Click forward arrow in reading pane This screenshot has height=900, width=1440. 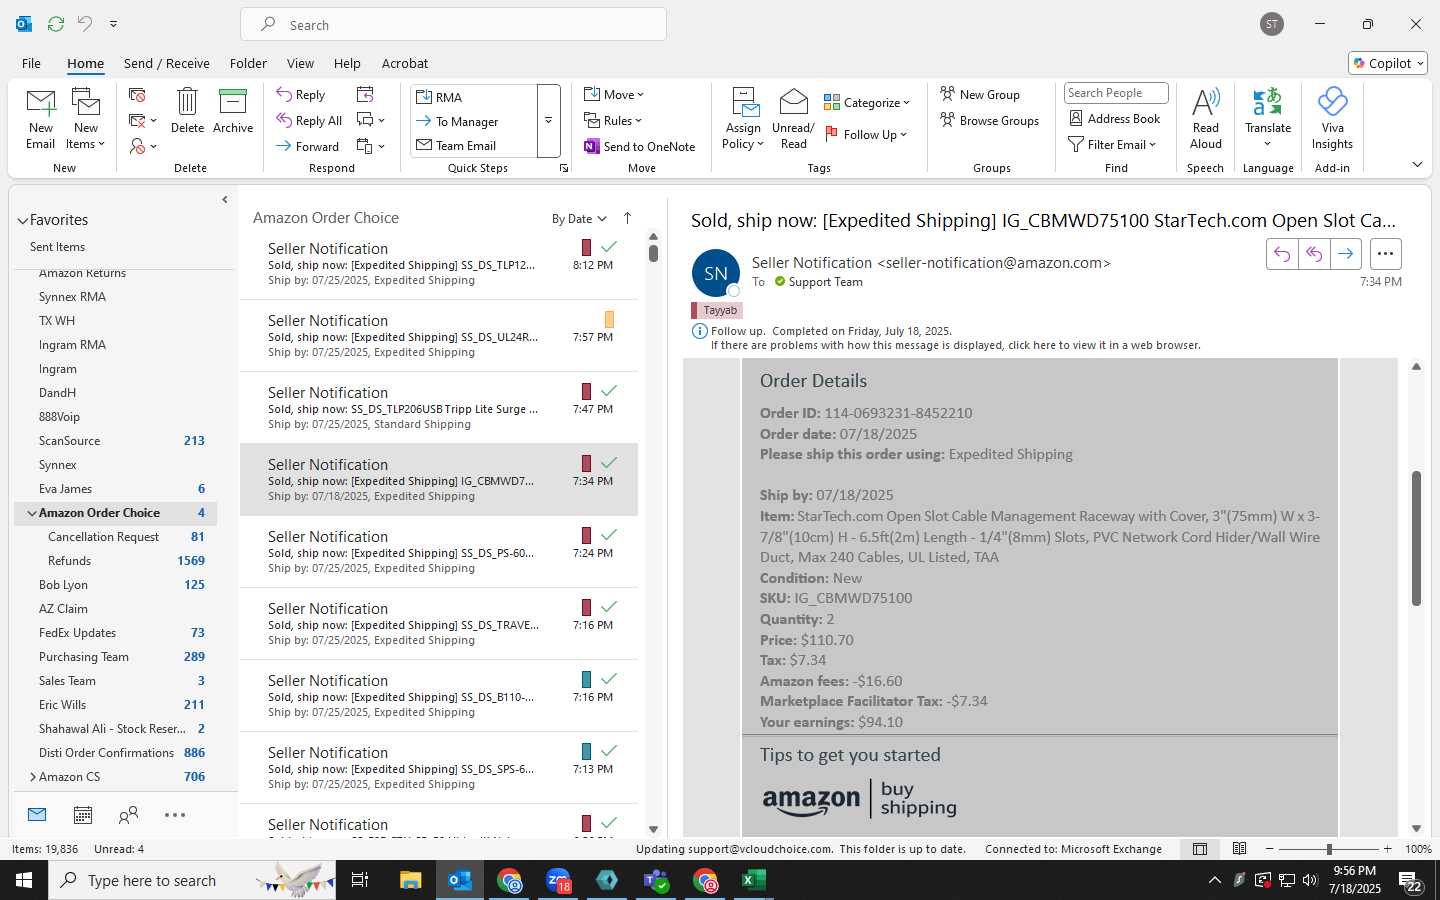(x=1346, y=254)
